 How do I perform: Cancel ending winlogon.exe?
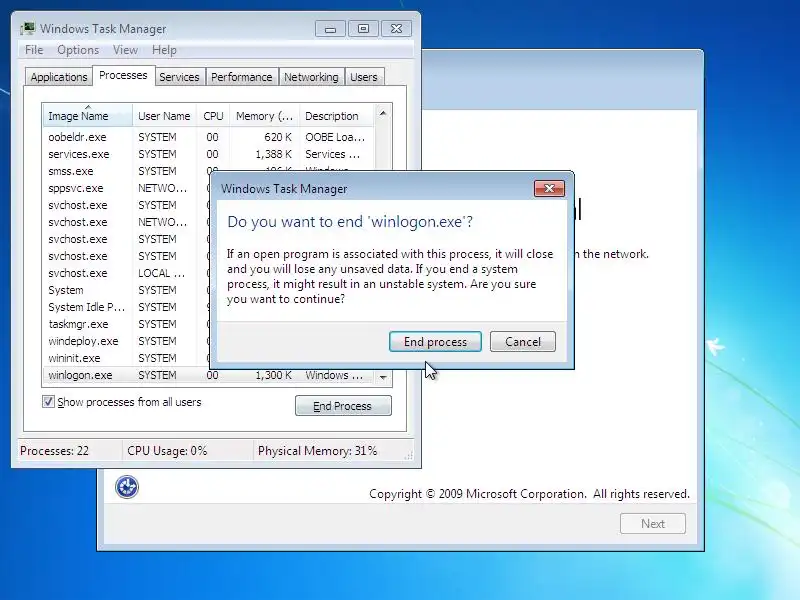pos(523,342)
